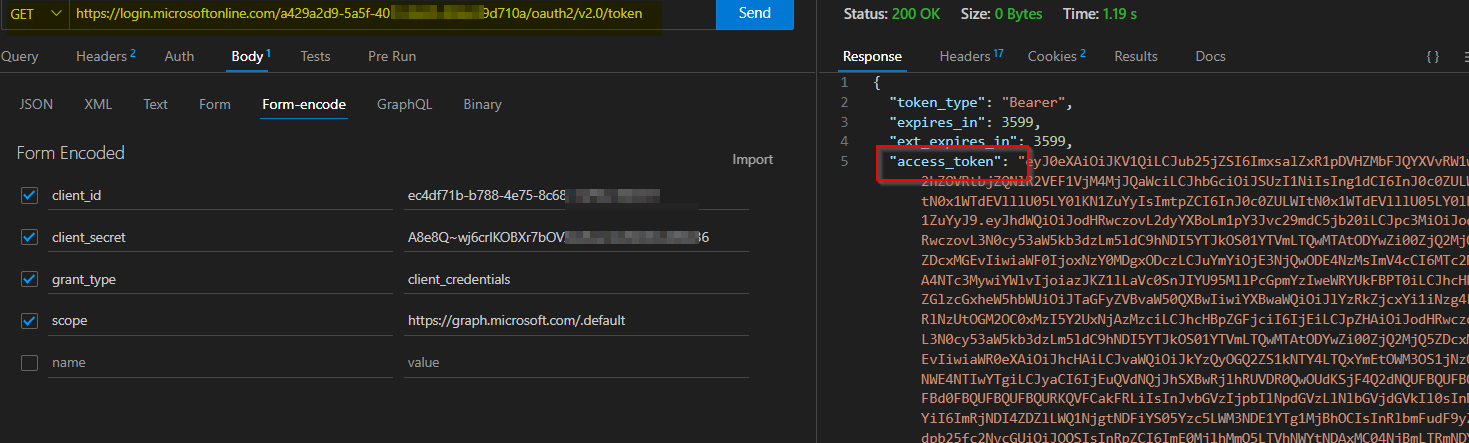Image resolution: width=1469 pixels, height=443 pixels.
Task: Choose the Text body type
Action: [155, 104]
